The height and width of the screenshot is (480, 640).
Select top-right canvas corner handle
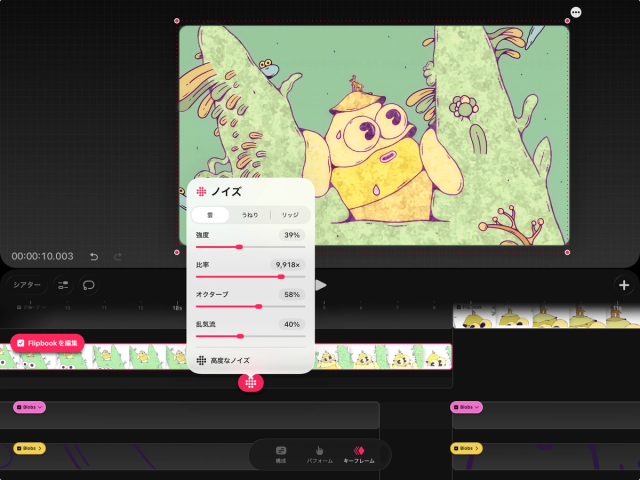click(x=567, y=21)
